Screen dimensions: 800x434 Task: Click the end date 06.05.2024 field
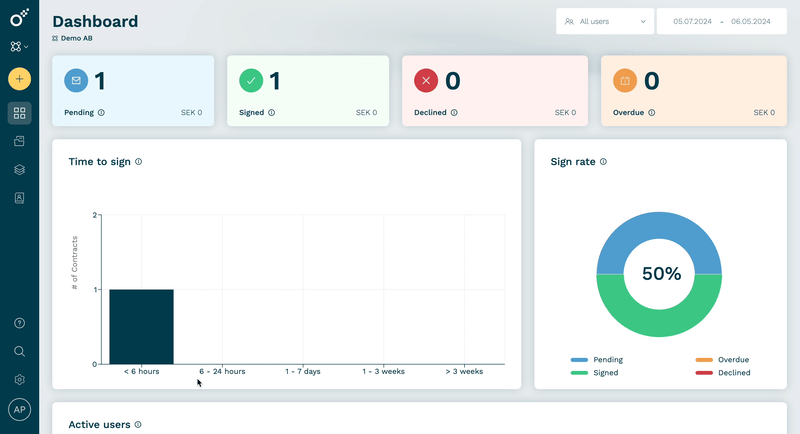point(751,21)
